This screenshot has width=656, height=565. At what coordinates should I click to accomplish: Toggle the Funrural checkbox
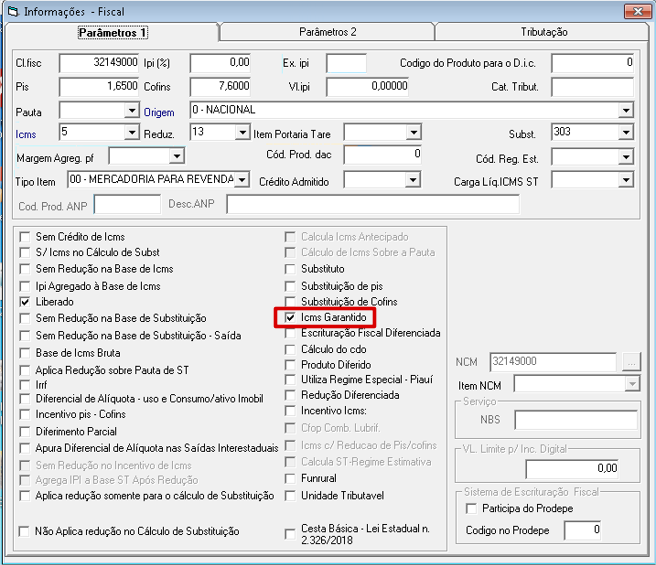coord(290,478)
